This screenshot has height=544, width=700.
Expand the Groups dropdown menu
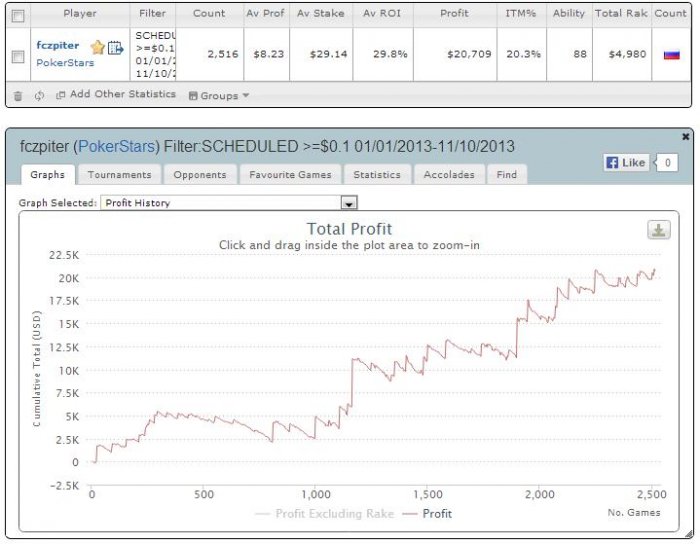pyautogui.click(x=219, y=96)
